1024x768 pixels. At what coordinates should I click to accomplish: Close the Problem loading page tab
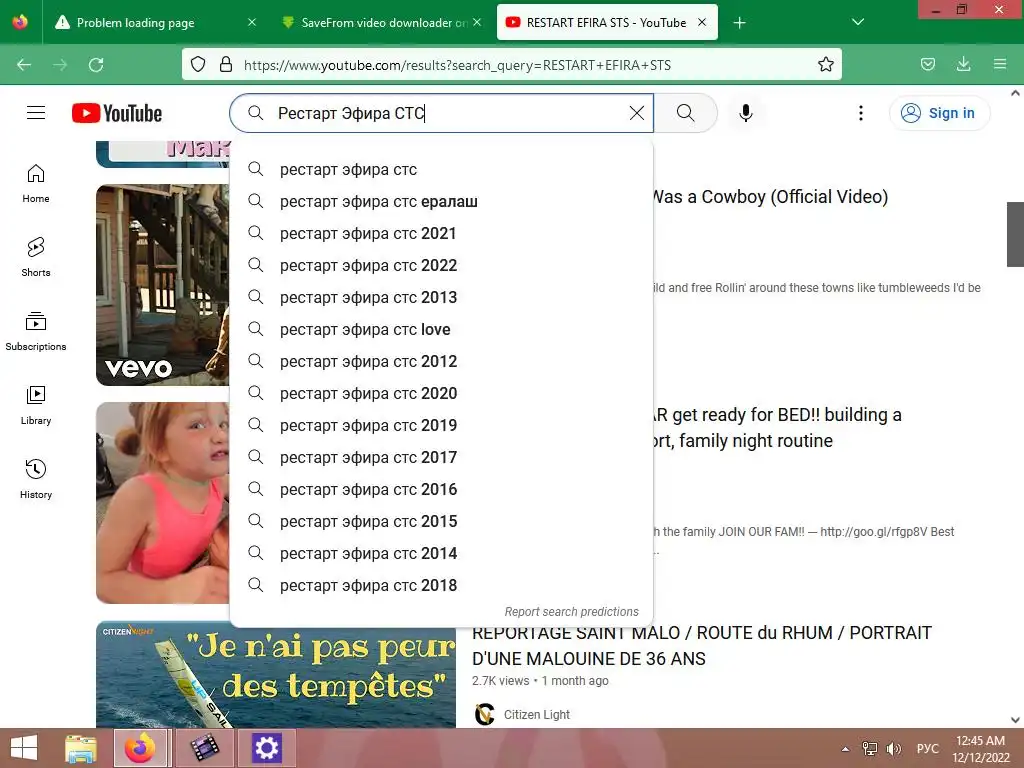click(x=252, y=22)
